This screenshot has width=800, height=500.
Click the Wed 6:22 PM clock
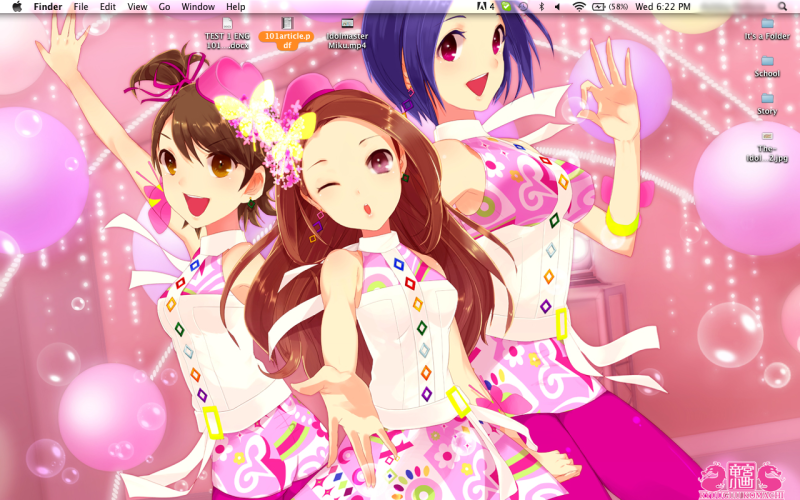pyautogui.click(x=663, y=7)
